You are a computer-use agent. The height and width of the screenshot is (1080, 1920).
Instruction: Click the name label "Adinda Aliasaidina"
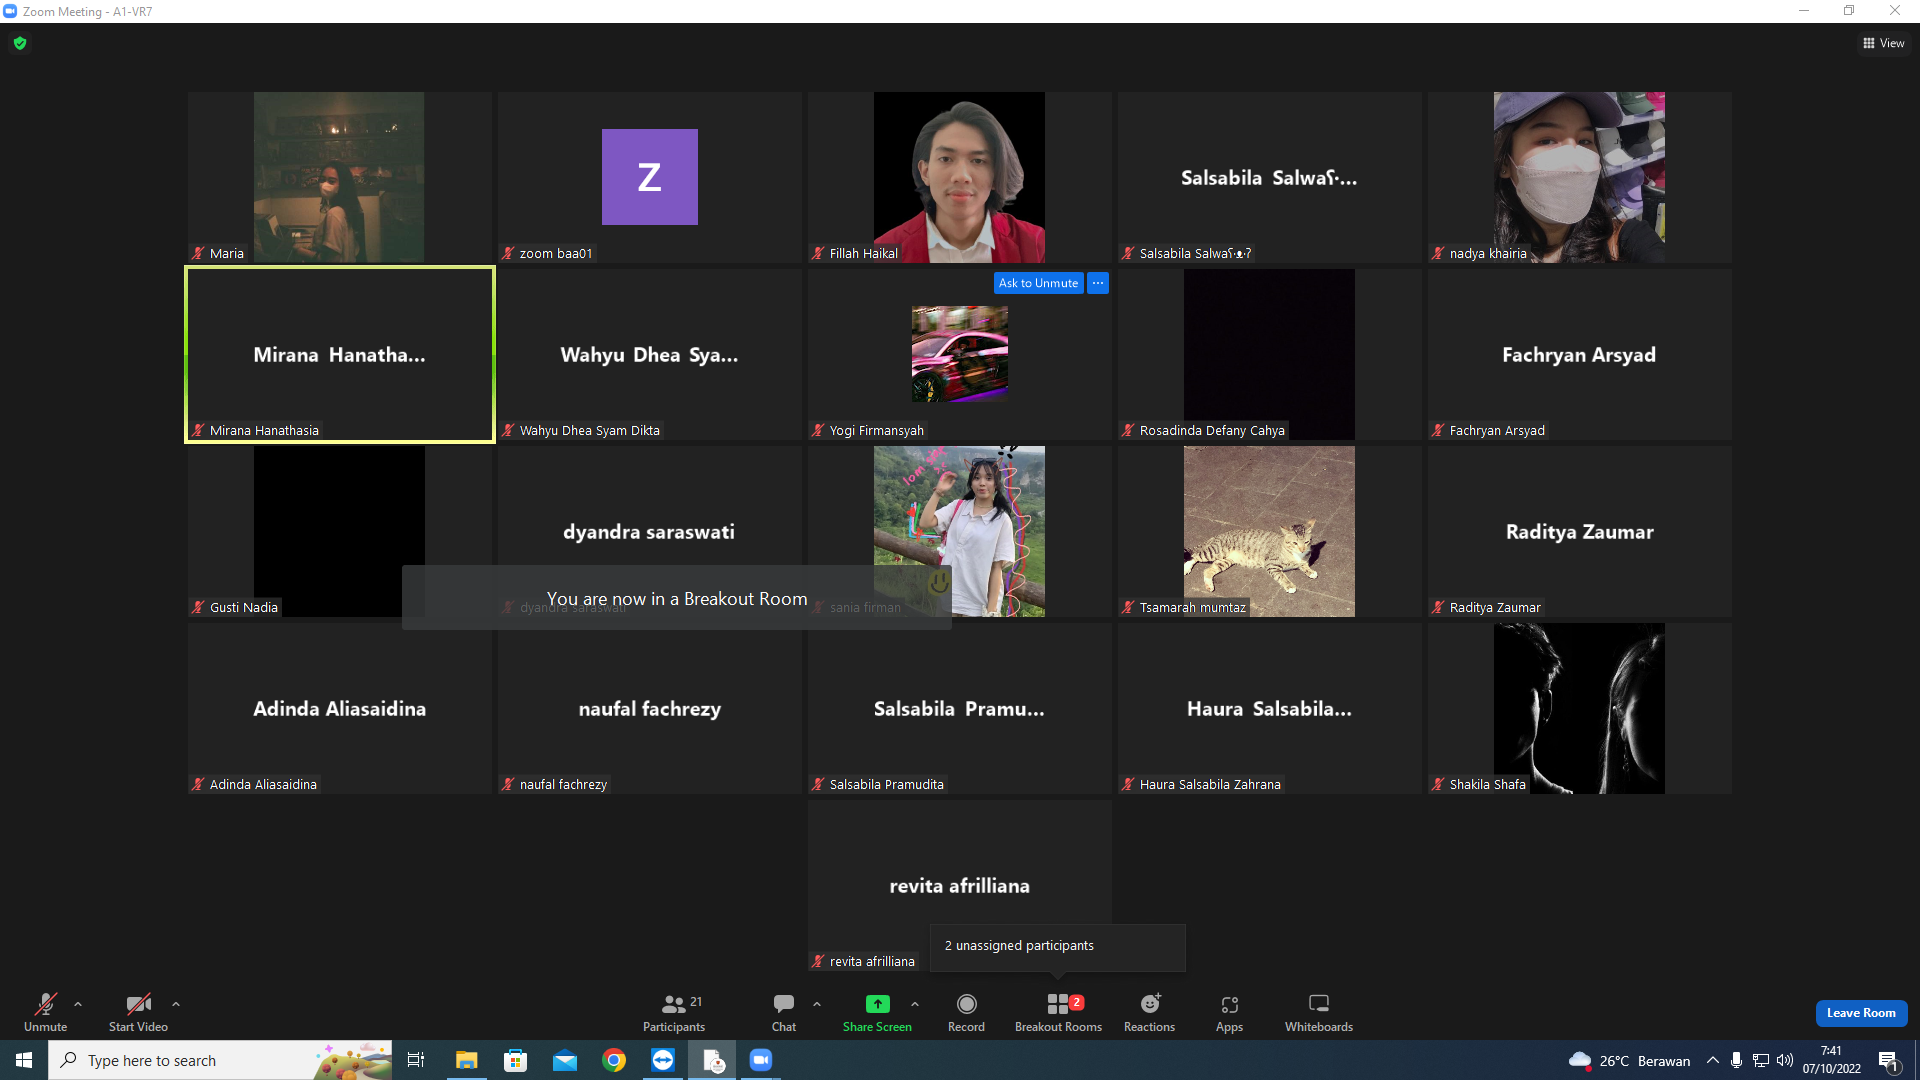point(263,785)
